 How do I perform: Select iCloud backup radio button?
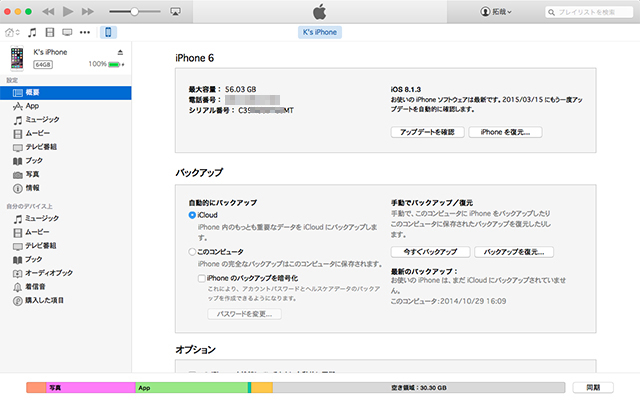pos(192,215)
